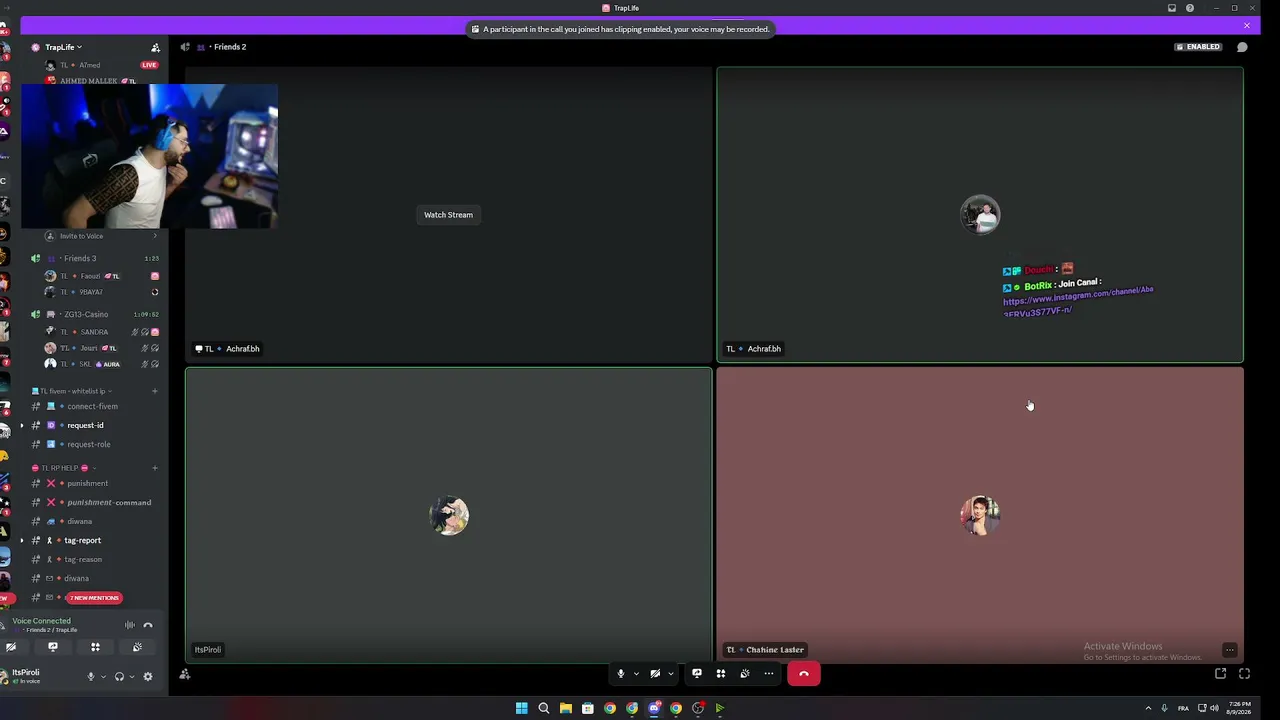Jump to the 7 New Mentions badge
1280x720 pixels.
[x=94, y=598]
